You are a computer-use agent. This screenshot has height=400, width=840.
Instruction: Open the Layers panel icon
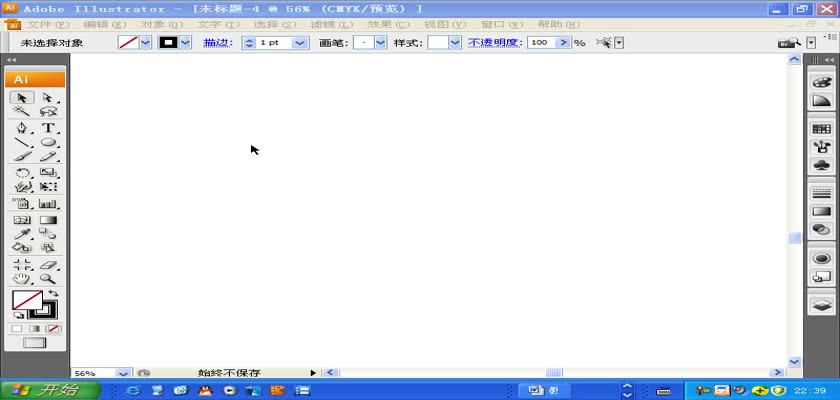click(x=821, y=306)
